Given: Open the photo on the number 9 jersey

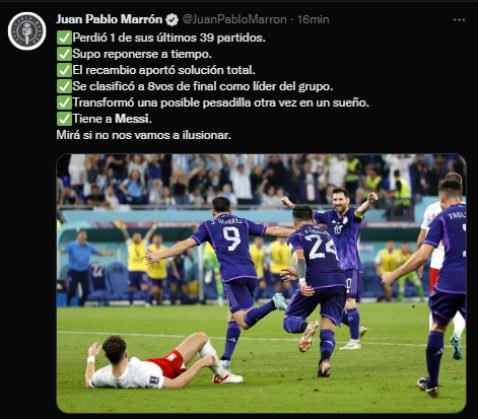Looking at the screenshot, I should tap(231, 239).
